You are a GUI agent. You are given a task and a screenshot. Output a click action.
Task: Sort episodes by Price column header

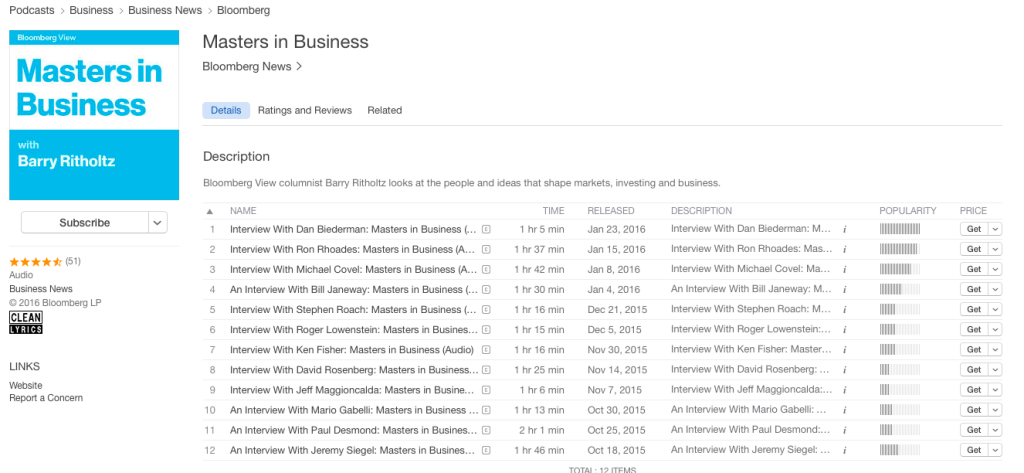pos(973,211)
